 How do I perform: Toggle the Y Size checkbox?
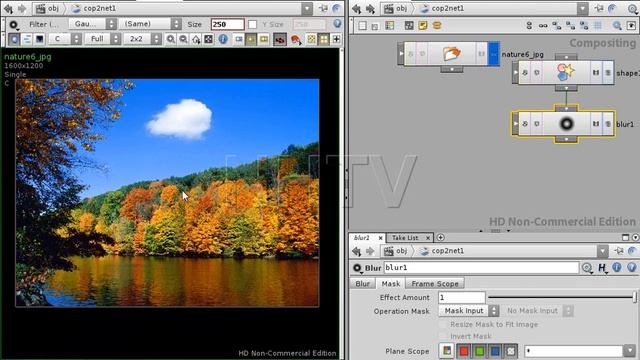(252, 24)
